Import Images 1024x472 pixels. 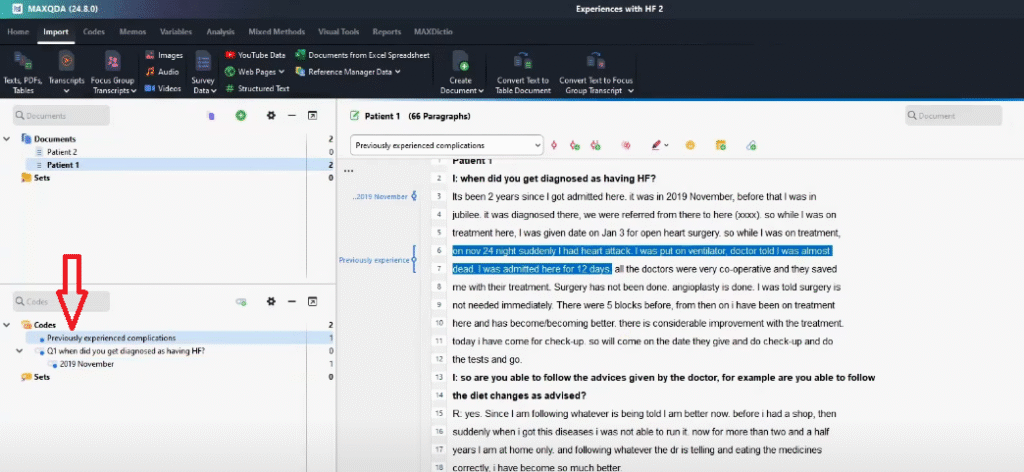(x=164, y=55)
